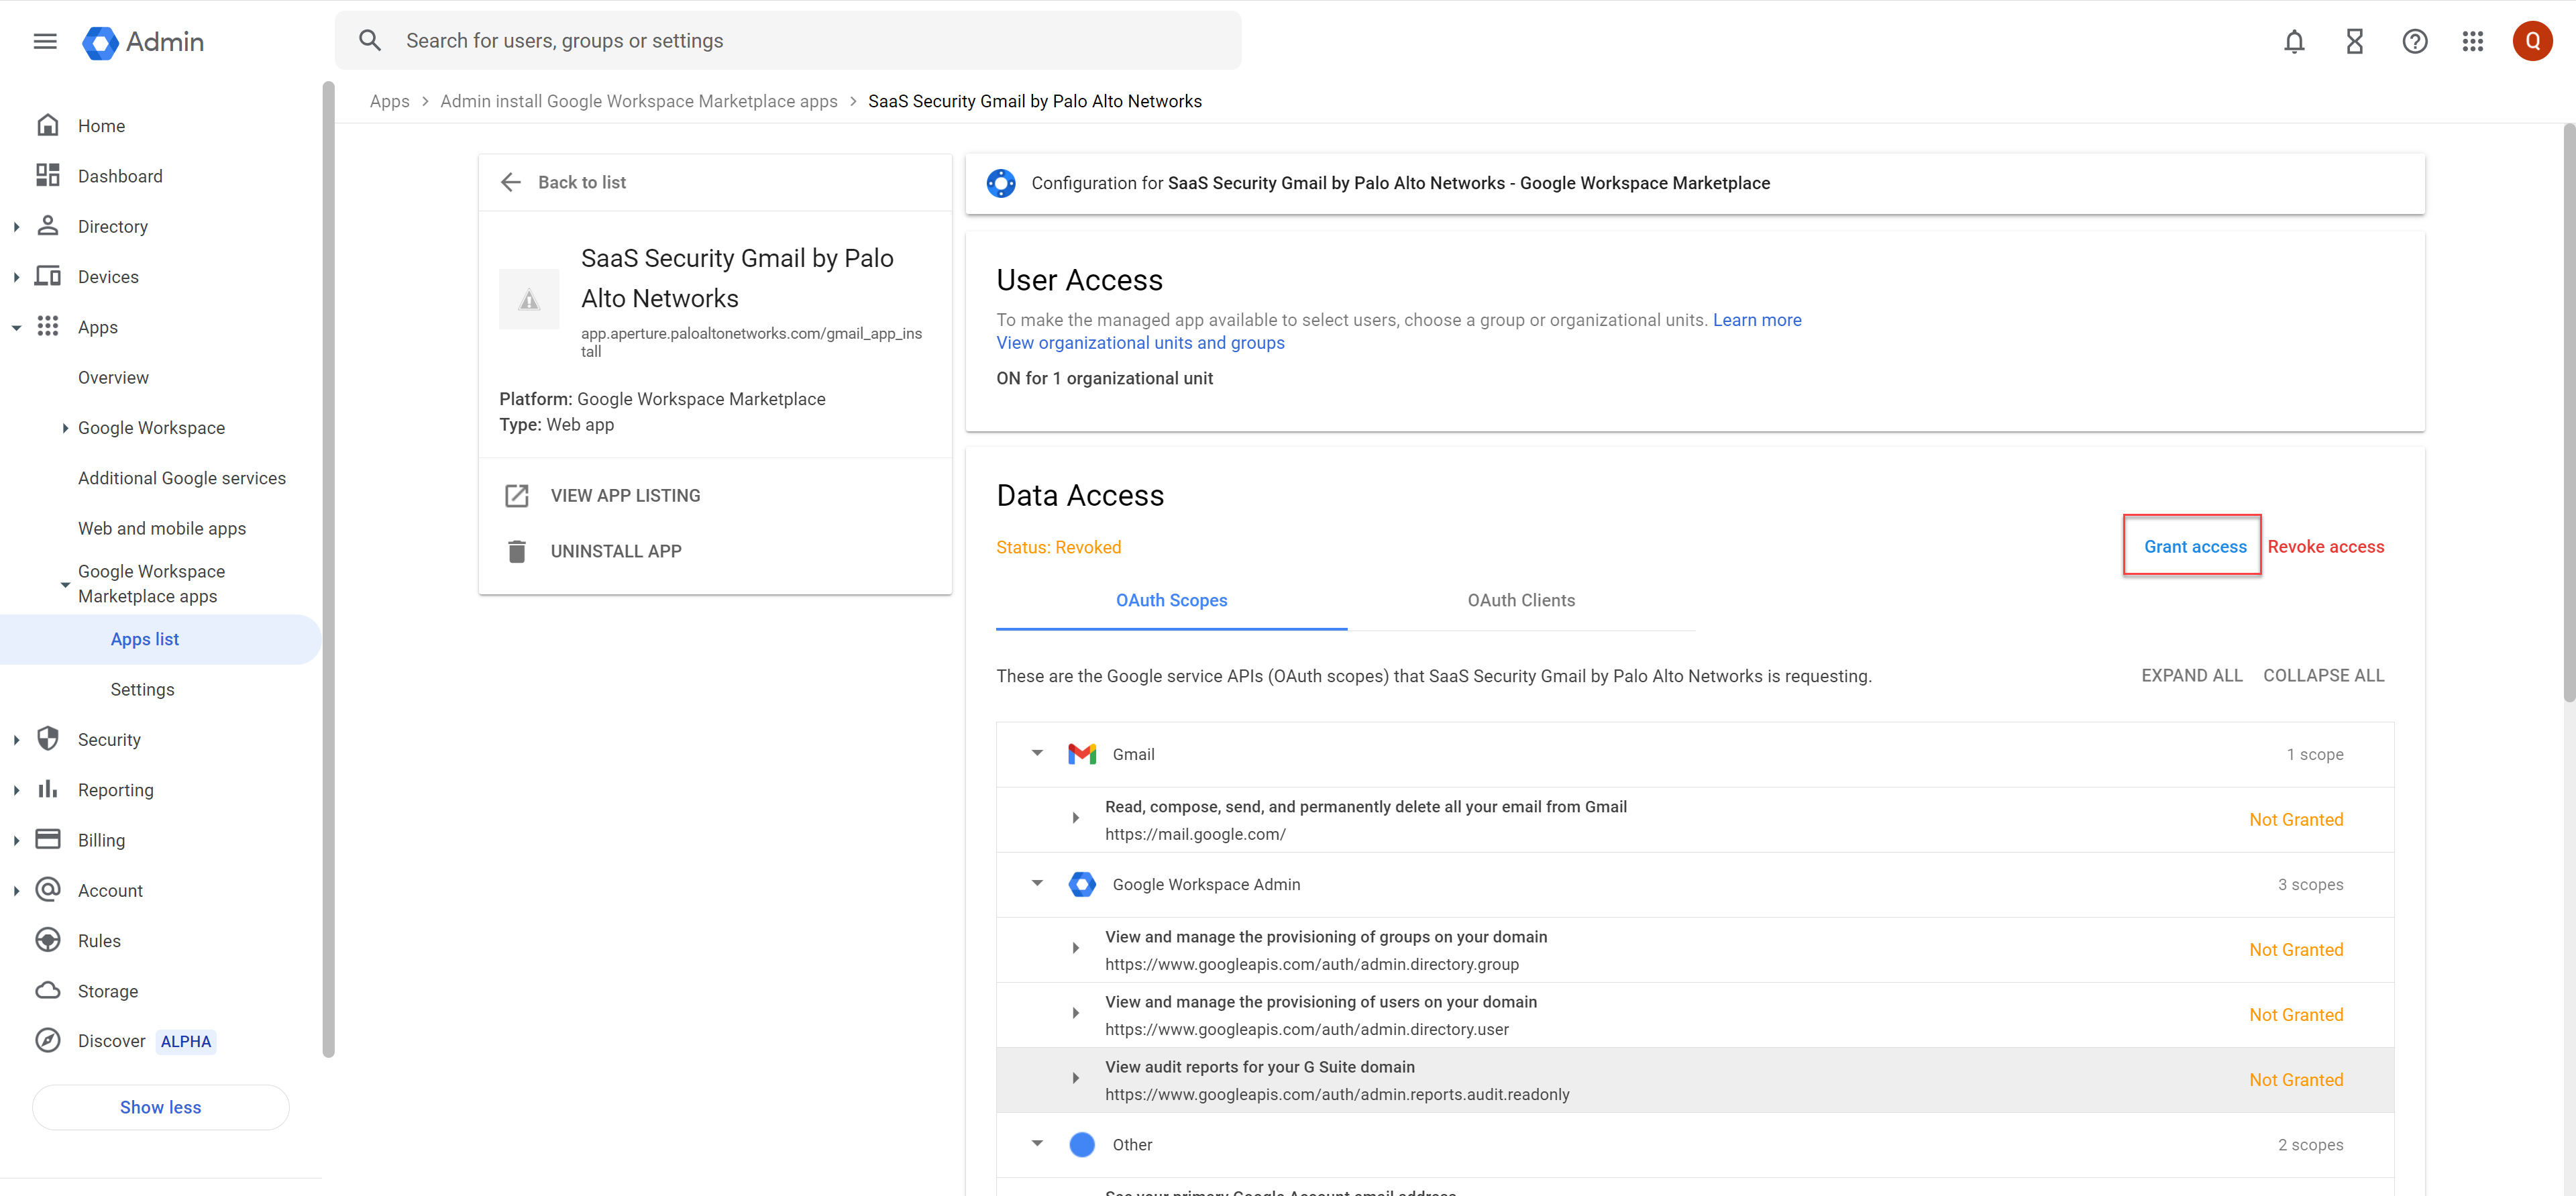The image size is (2576, 1196).
Task: Open notifications bell icon
Action: 2294,41
